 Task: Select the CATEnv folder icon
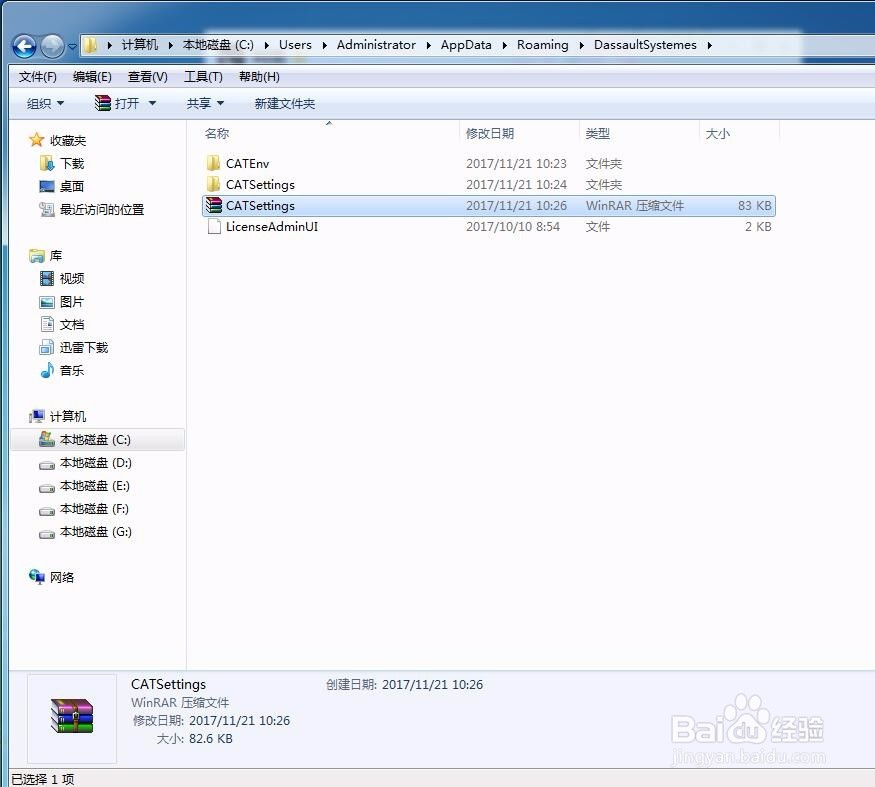(213, 163)
